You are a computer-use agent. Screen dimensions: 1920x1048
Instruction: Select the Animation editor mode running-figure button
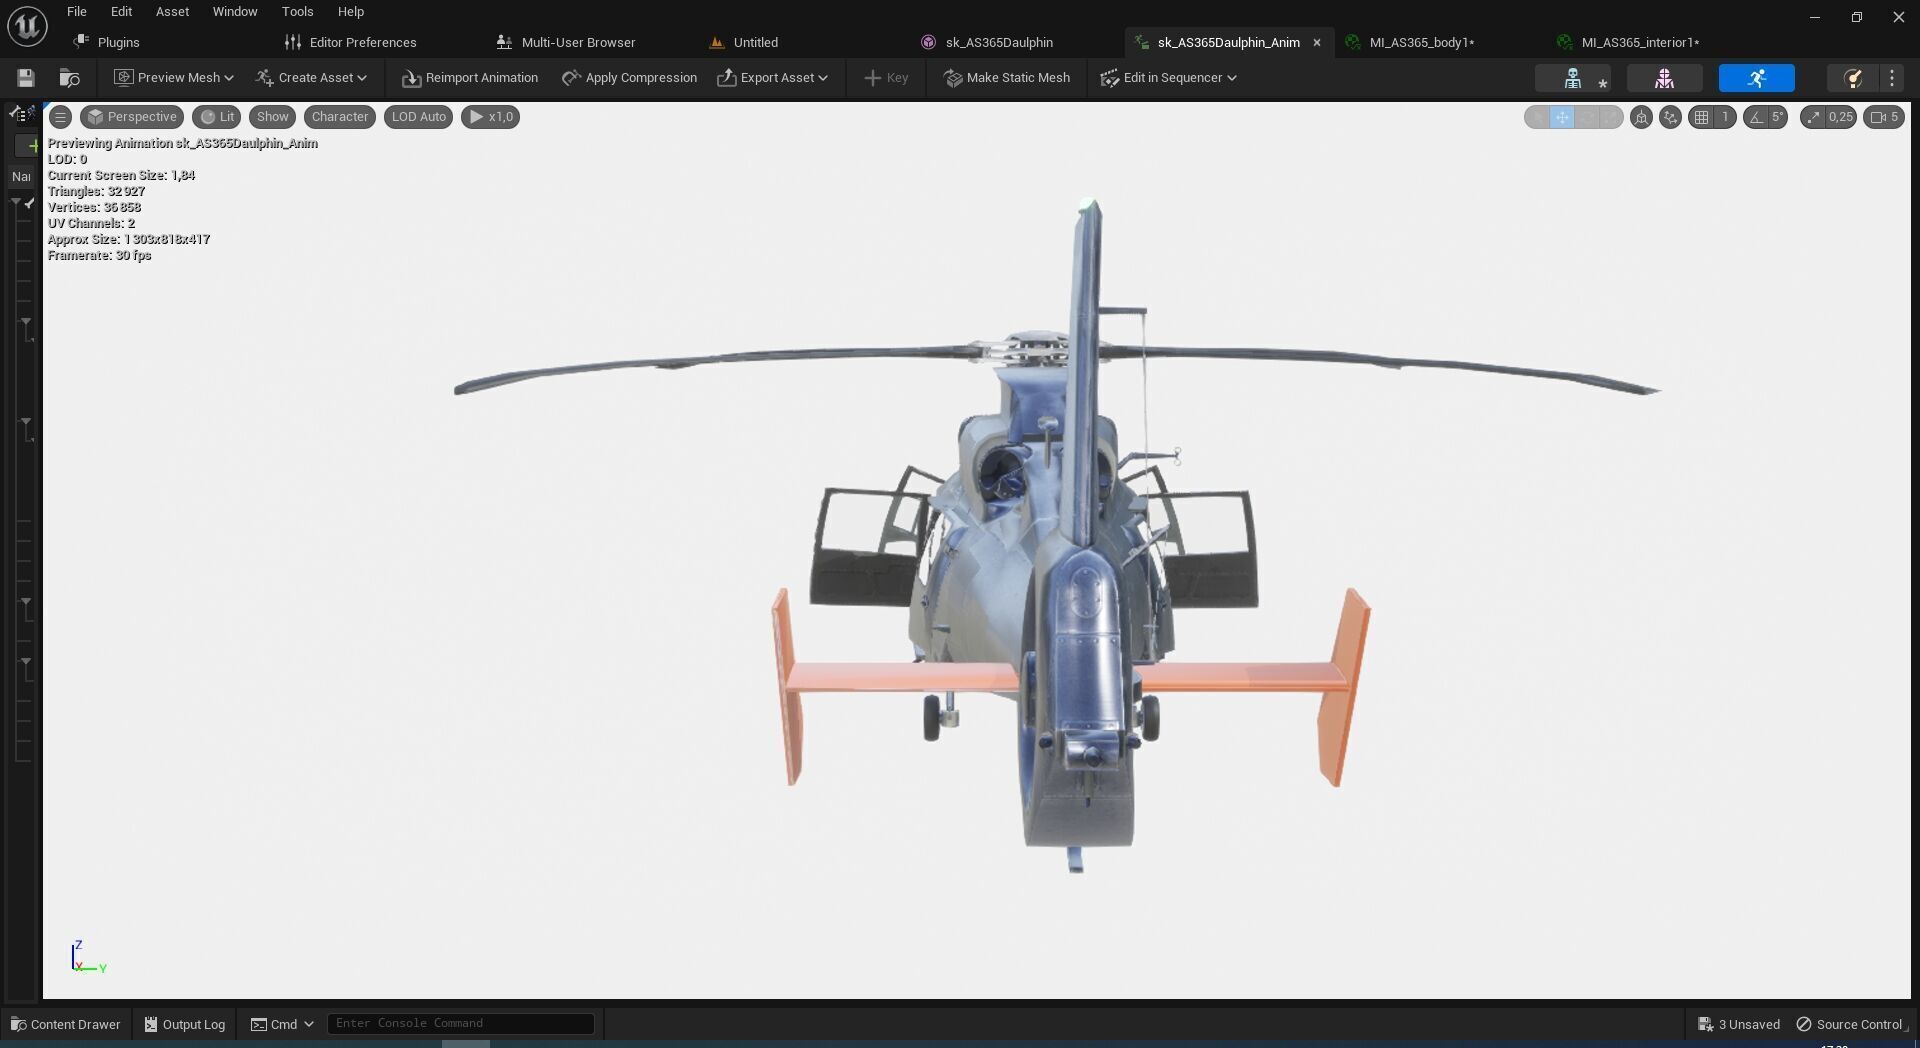pos(1756,78)
